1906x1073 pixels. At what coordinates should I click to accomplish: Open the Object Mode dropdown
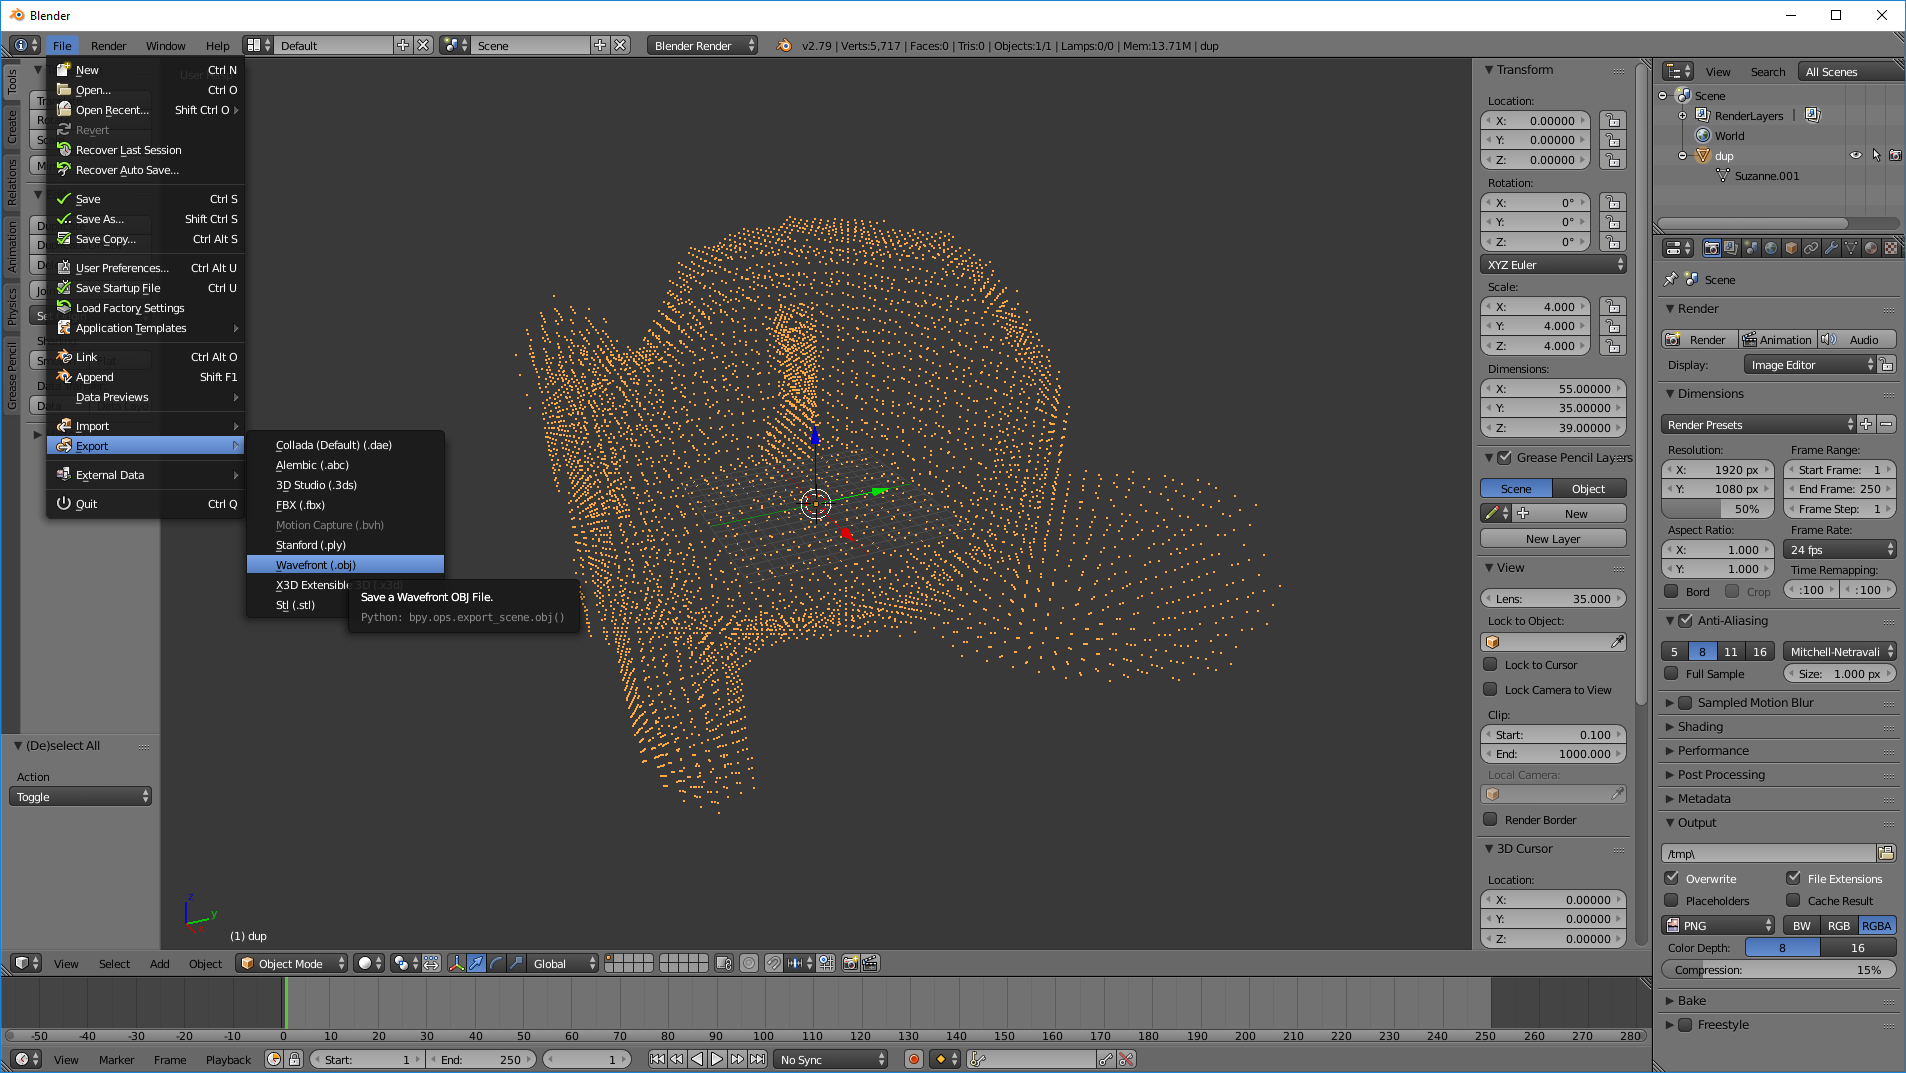coord(293,964)
